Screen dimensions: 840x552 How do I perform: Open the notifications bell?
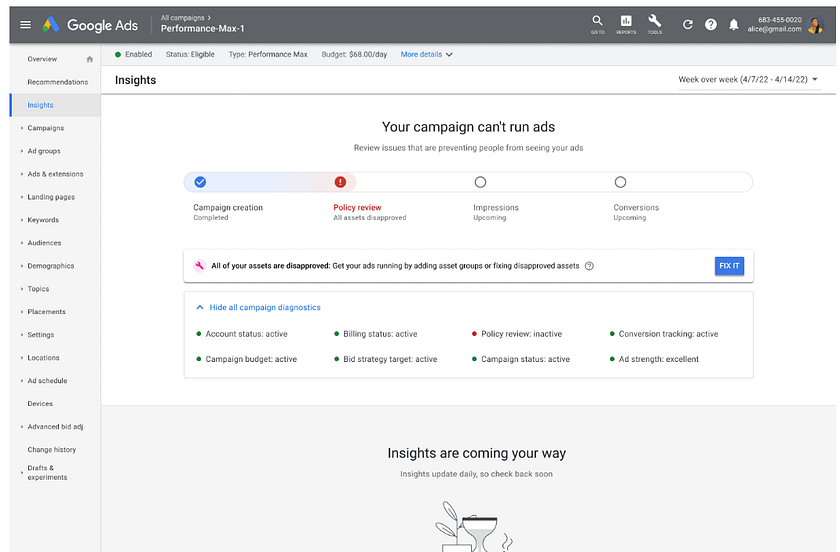(734, 25)
